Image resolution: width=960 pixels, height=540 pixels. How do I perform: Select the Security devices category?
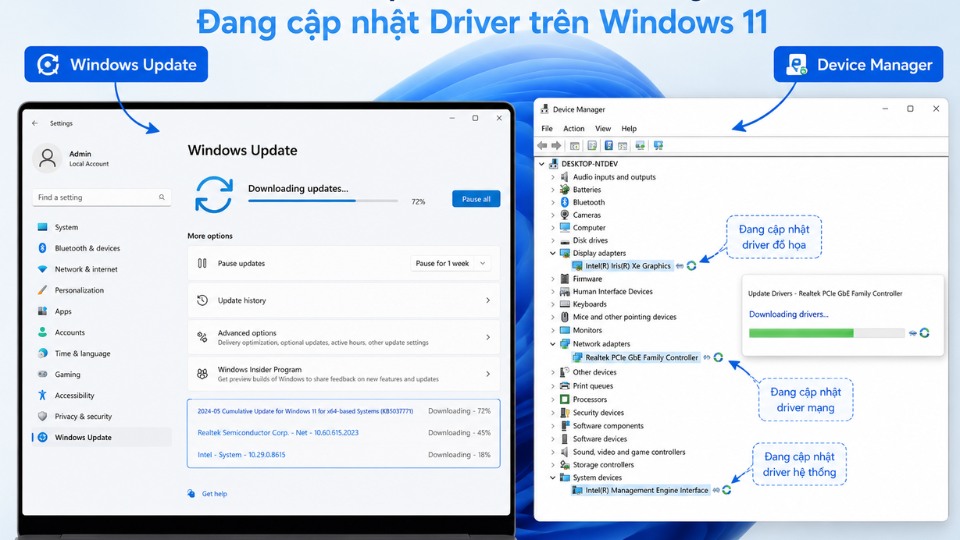tap(598, 413)
